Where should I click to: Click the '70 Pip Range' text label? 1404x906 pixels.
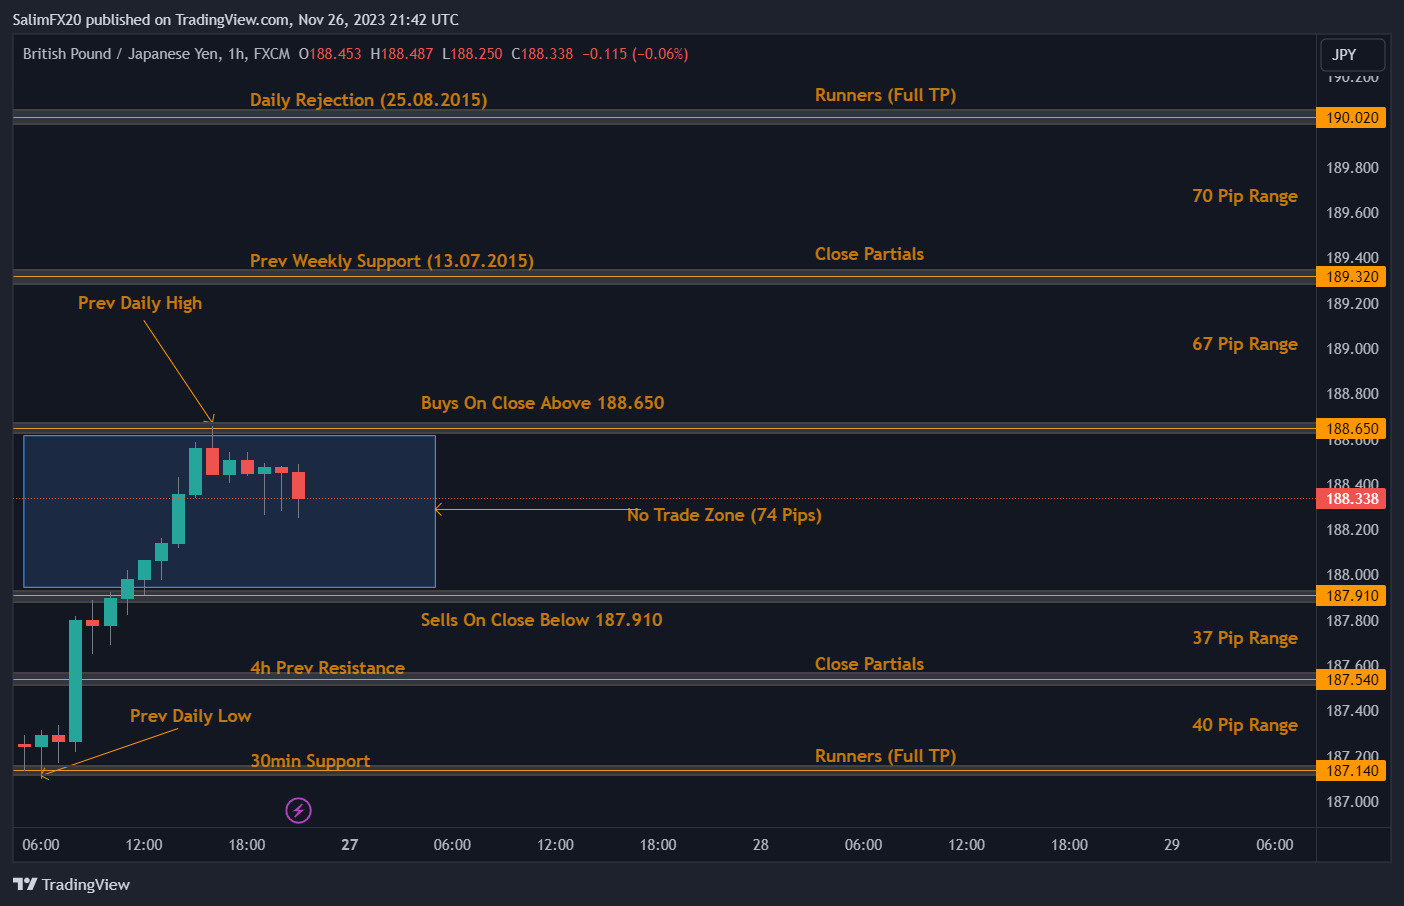(1244, 196)
